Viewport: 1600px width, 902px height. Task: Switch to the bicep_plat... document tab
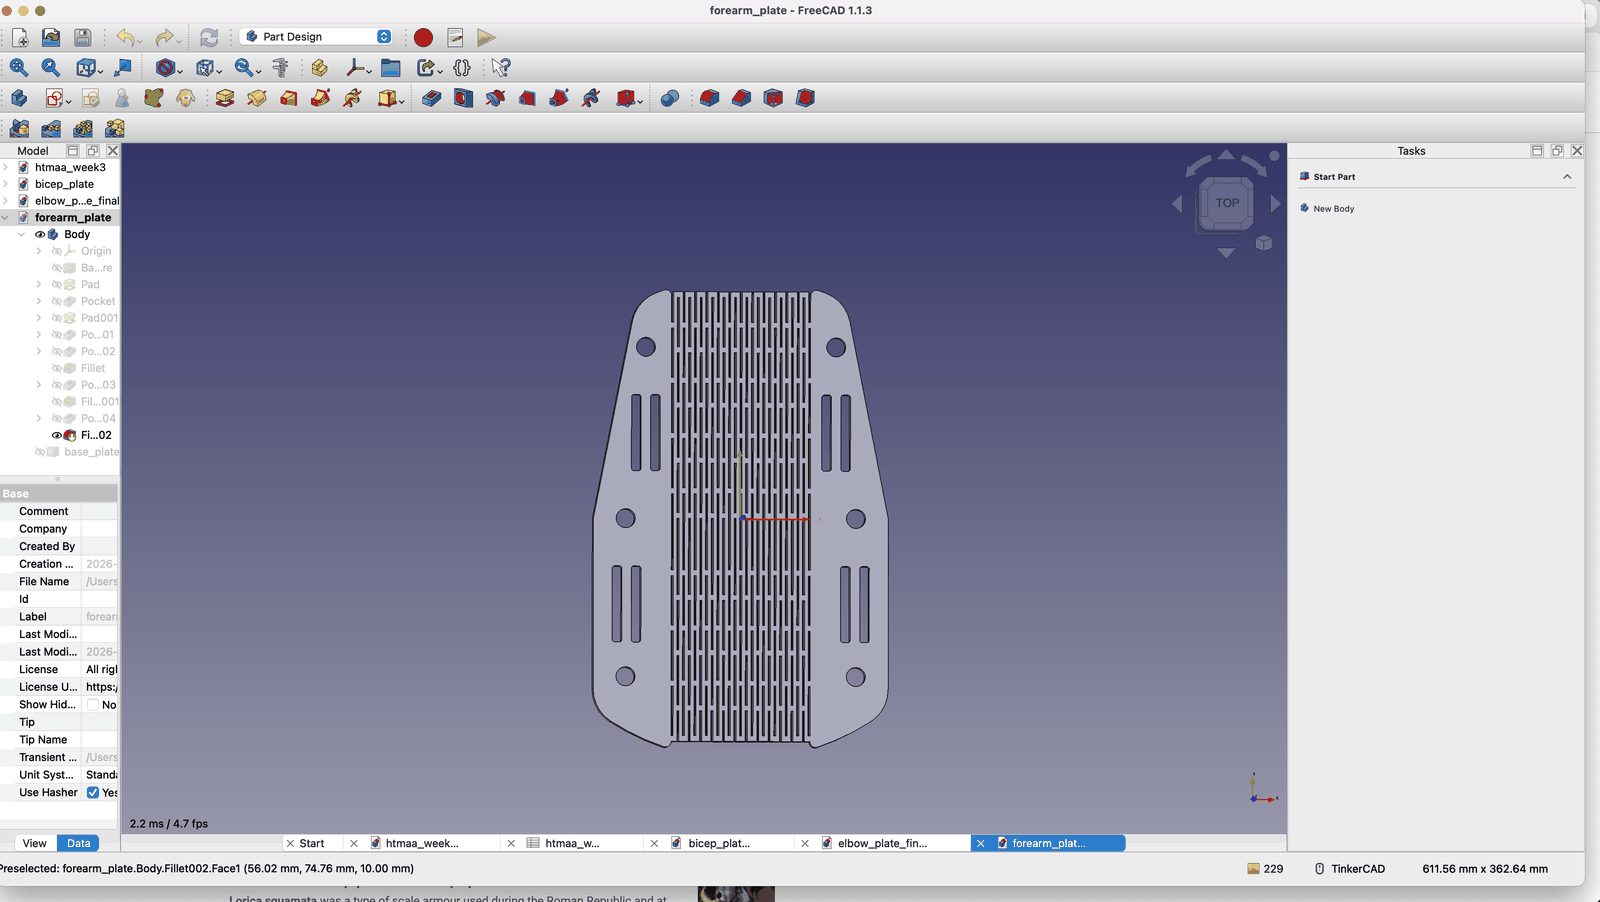pos(719,843)
